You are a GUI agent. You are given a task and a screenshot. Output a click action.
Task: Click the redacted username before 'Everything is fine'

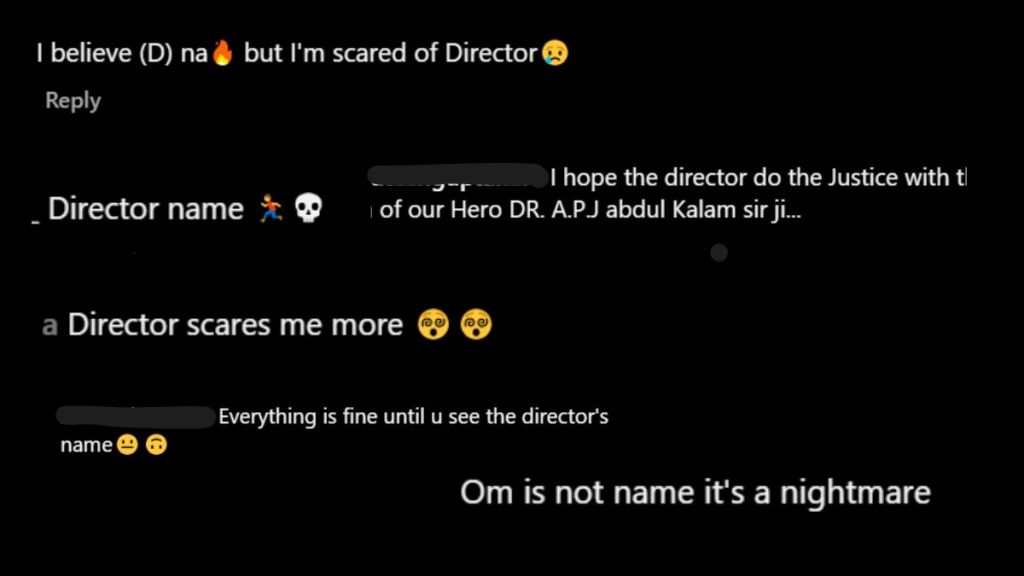coord(136,417)
